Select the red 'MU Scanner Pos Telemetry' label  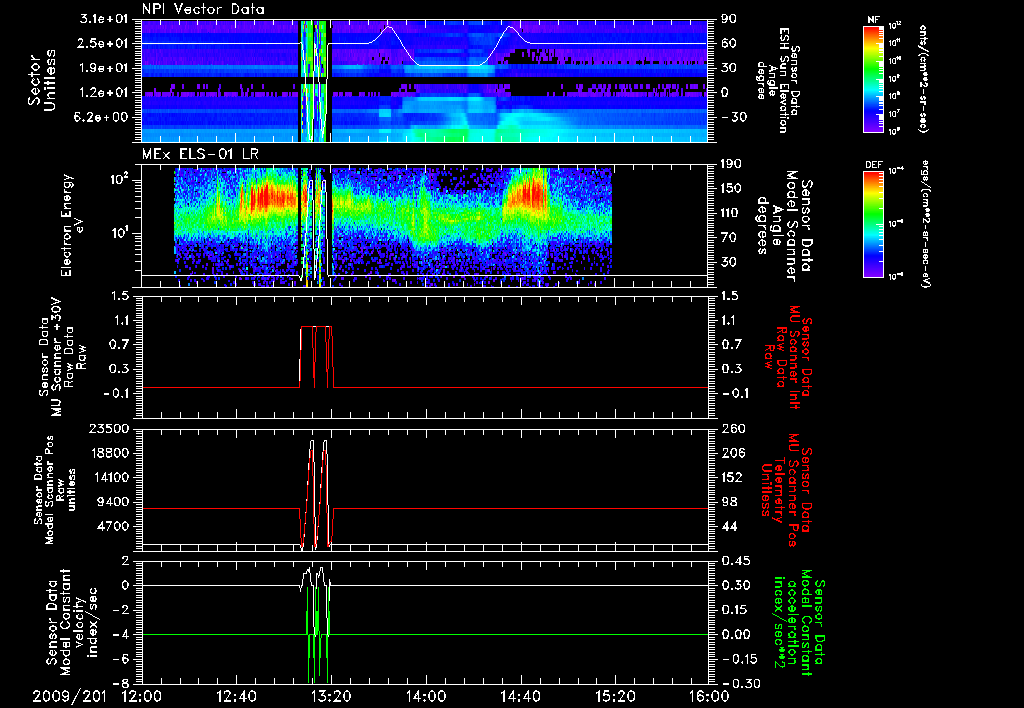tap(787, 490)
